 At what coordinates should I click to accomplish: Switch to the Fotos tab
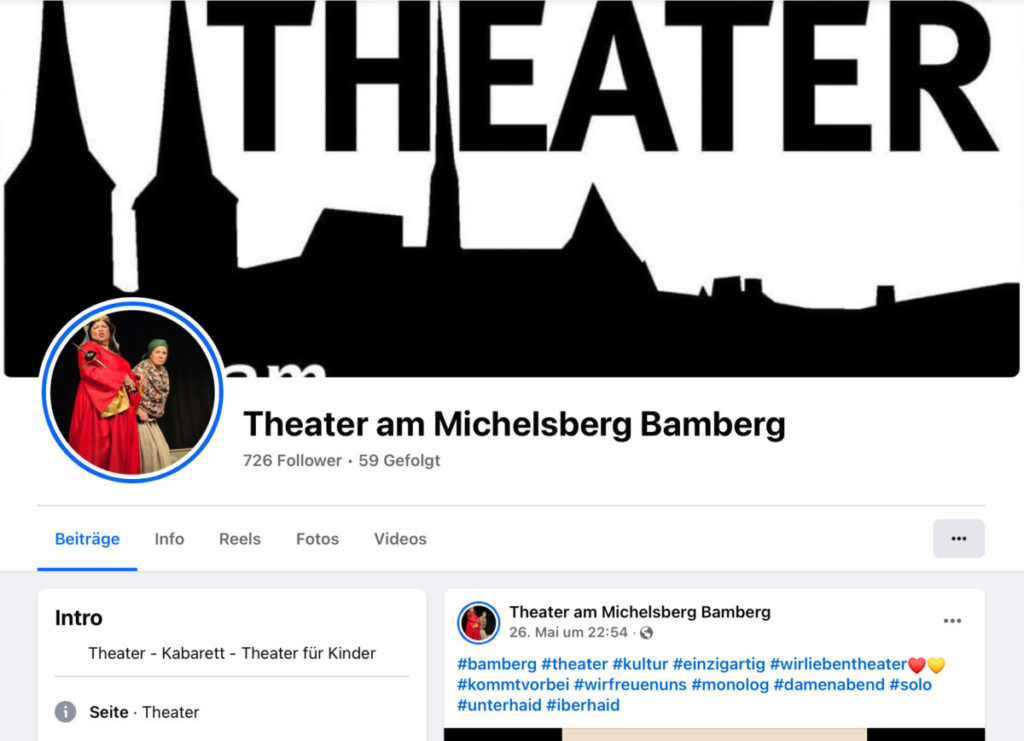pyautogui.click(x=317, y=539)
